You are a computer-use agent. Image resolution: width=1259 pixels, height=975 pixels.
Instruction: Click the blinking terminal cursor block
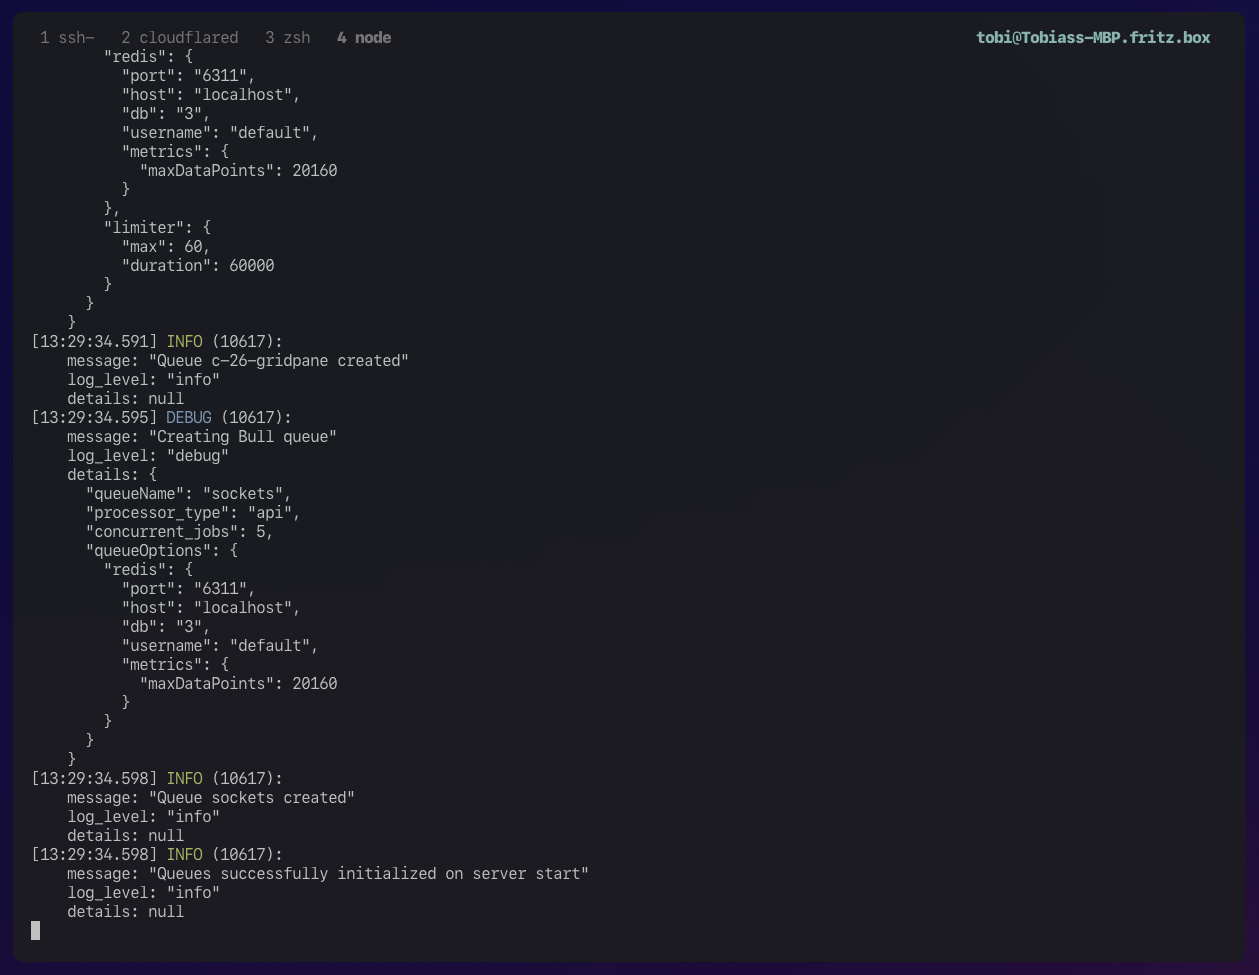coord(35,930)
